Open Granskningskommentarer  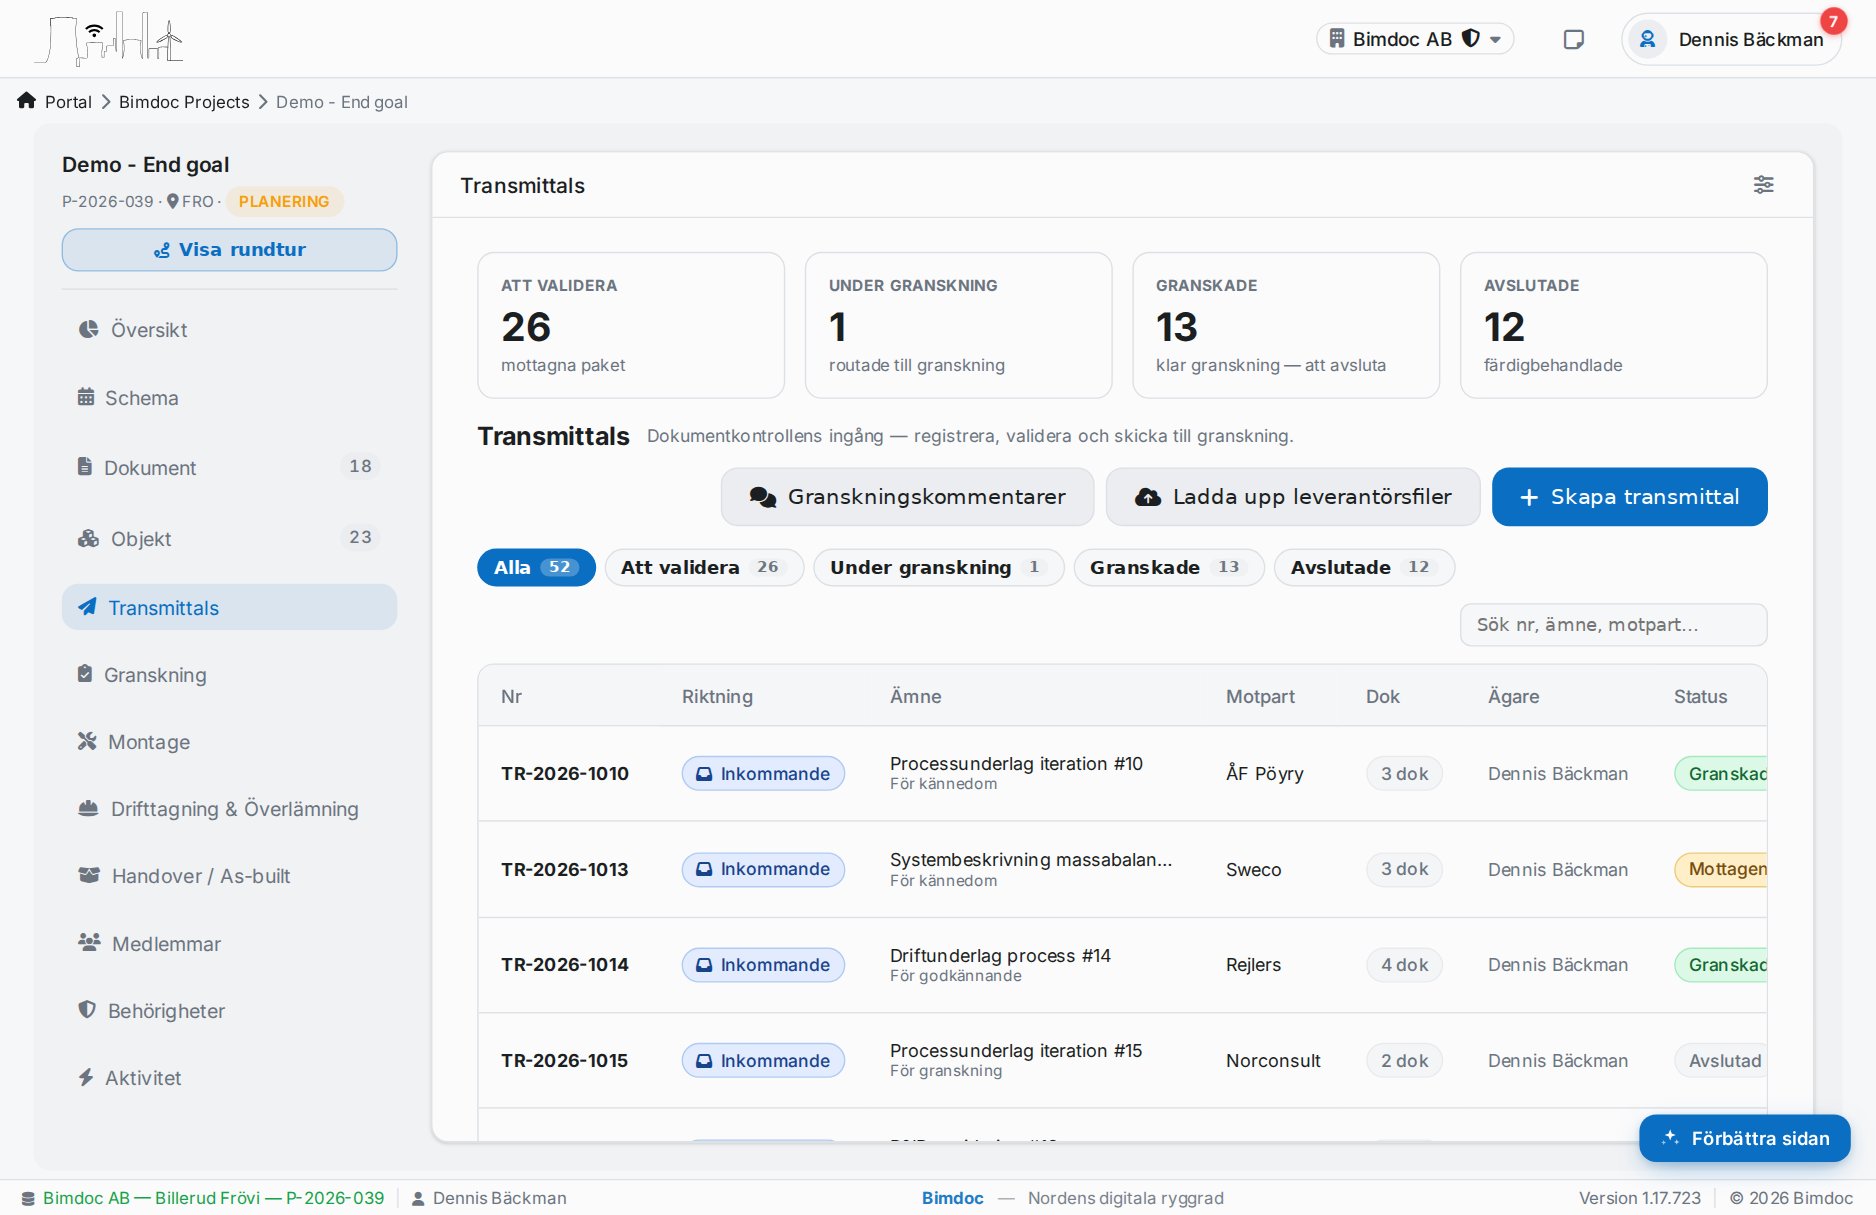coord(907,497)
